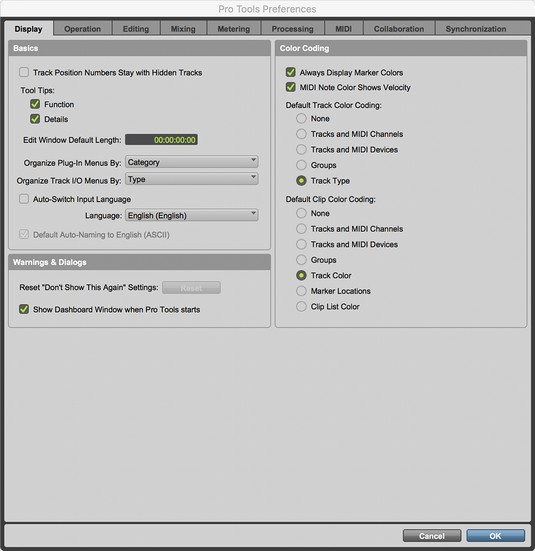Uncheck the Function tool tips checkbox
The height and width of the screenshot is (551, 535).
(35, 104)
